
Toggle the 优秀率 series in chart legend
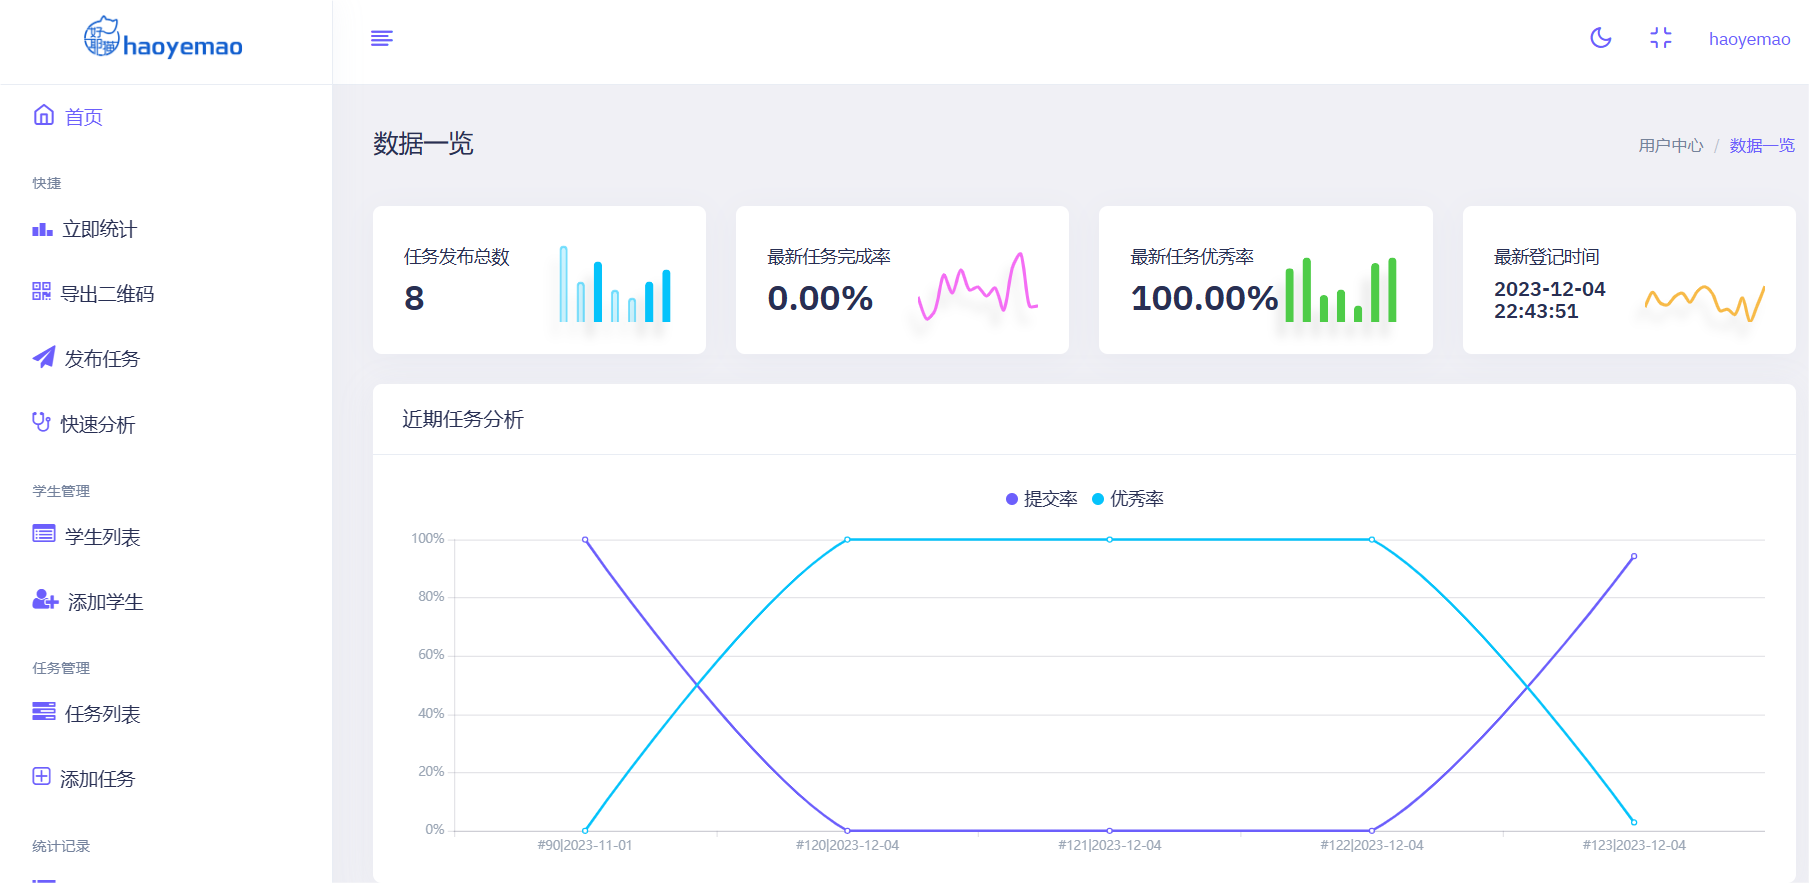click(1128, 499)
